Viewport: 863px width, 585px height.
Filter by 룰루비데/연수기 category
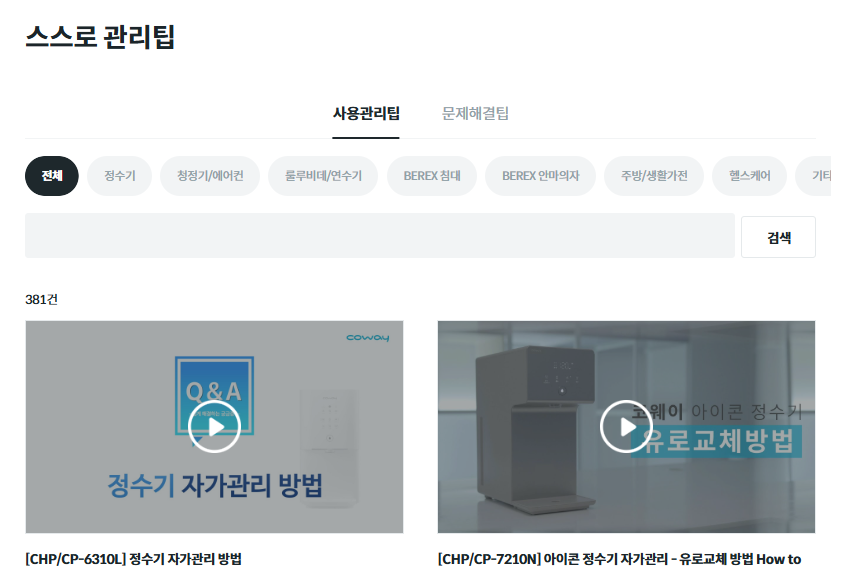coord(323,176)
